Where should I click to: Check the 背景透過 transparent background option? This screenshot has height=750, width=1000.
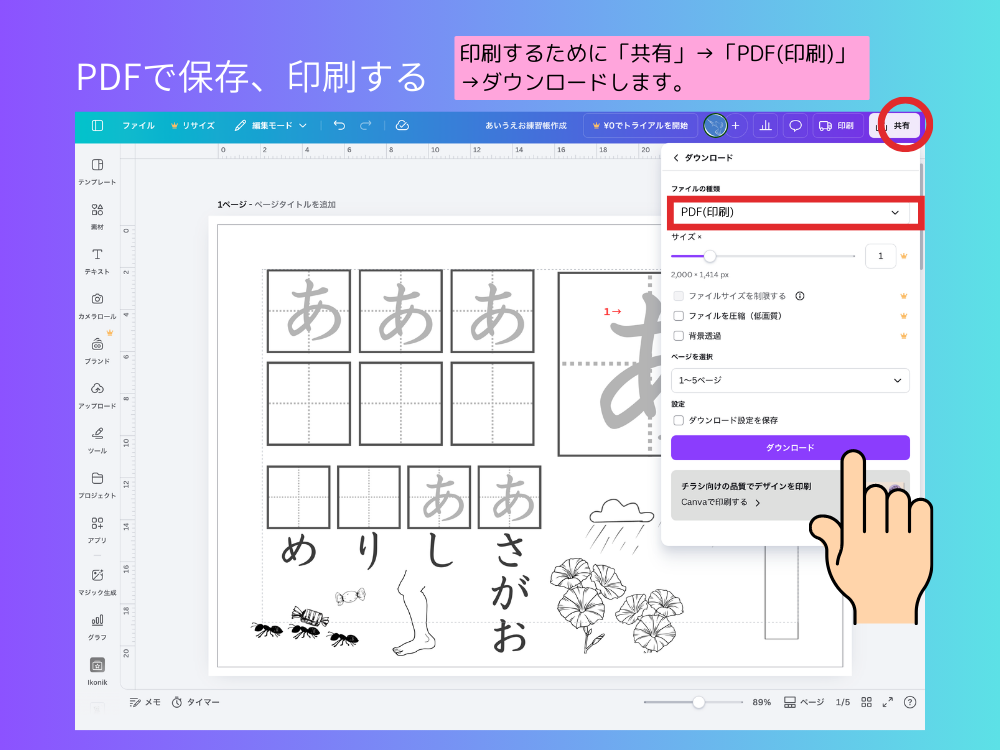coord(681,335)
